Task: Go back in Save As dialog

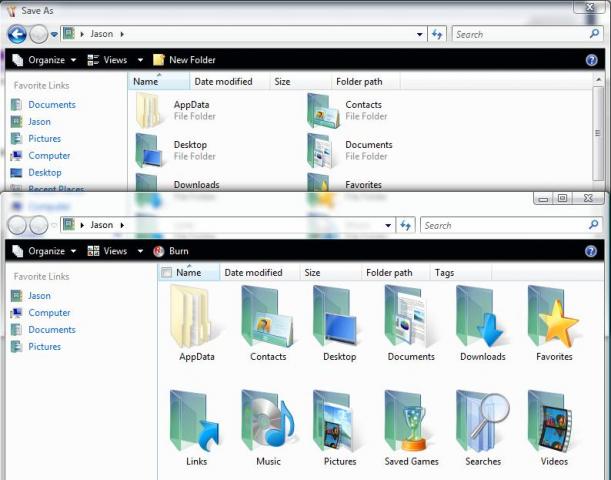Action: (x=17, y=34)
